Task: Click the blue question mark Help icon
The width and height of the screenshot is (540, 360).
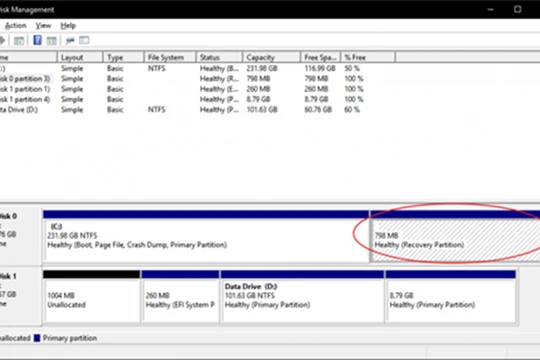Action: pyautogui.click(x=37, y=40)
